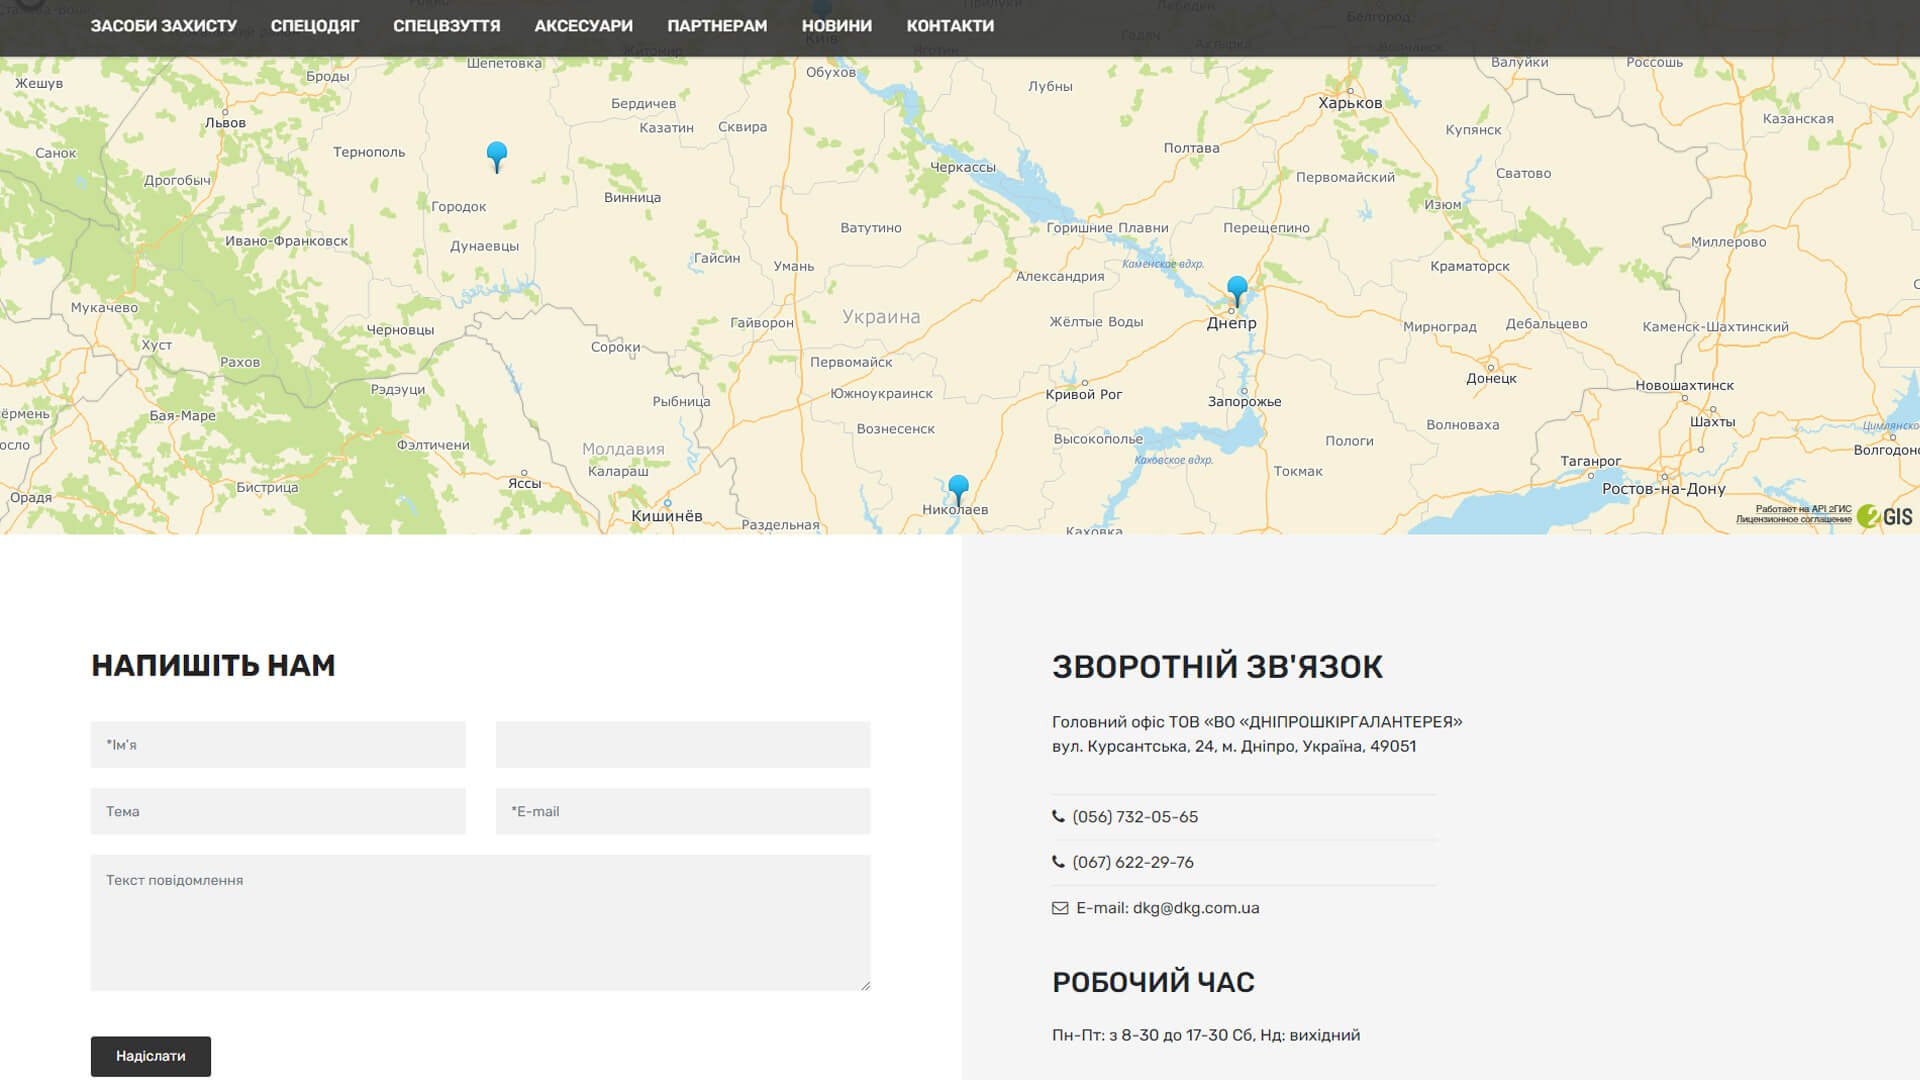Click the Ивано-Франковск map label
1920x1080 pixels.
[x=287, y=241]
